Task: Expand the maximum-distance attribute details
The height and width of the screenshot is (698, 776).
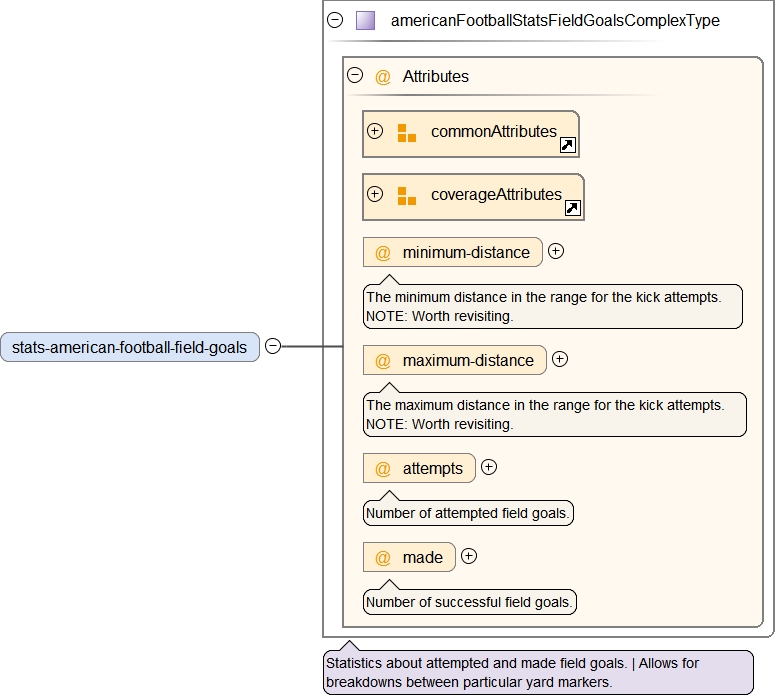Action: (560, 359)
